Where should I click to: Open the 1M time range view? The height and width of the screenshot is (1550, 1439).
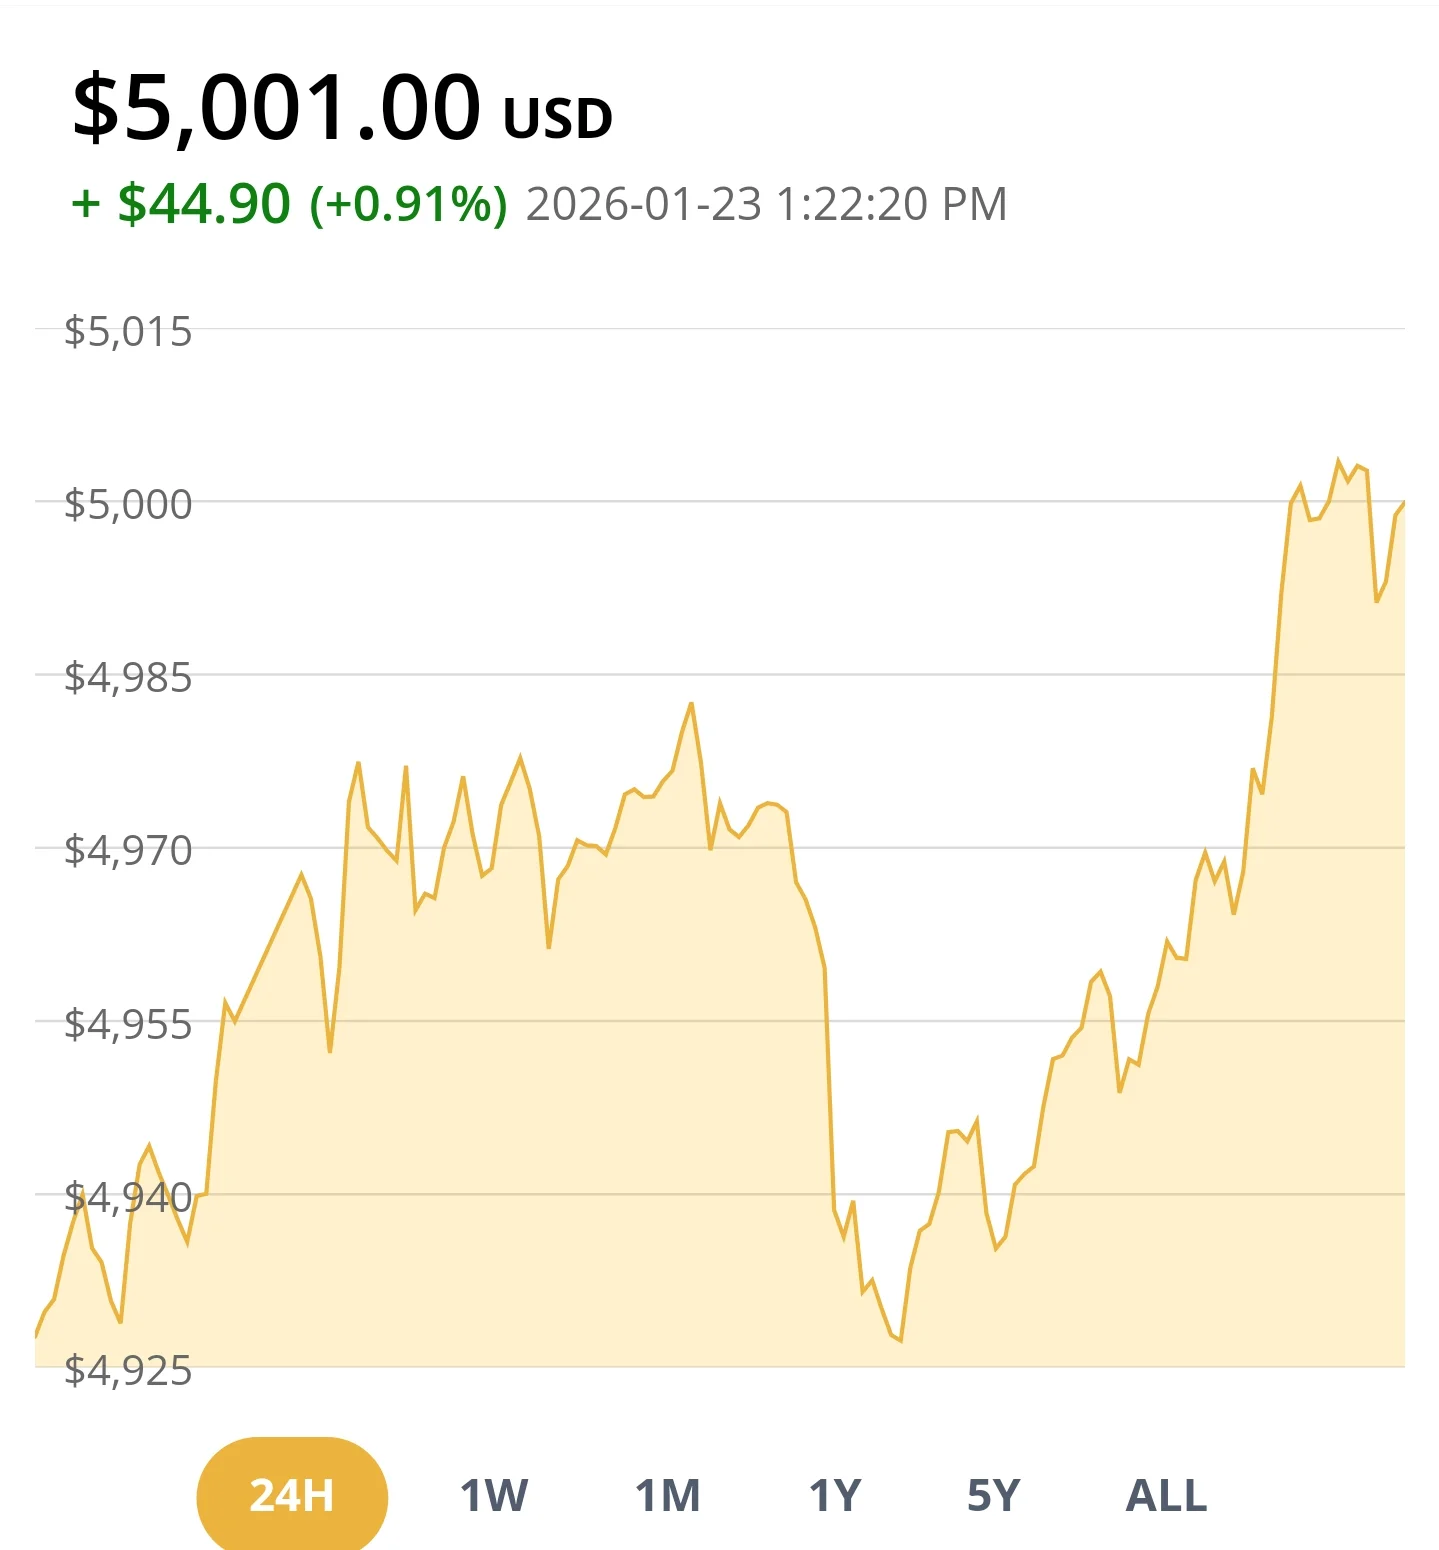click(x=667, y=1496)
